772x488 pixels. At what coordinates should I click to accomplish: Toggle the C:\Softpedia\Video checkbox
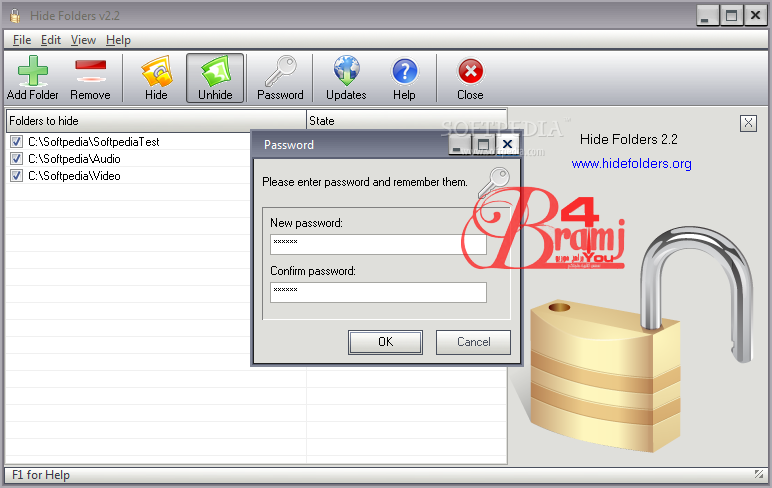coord(16,176)
